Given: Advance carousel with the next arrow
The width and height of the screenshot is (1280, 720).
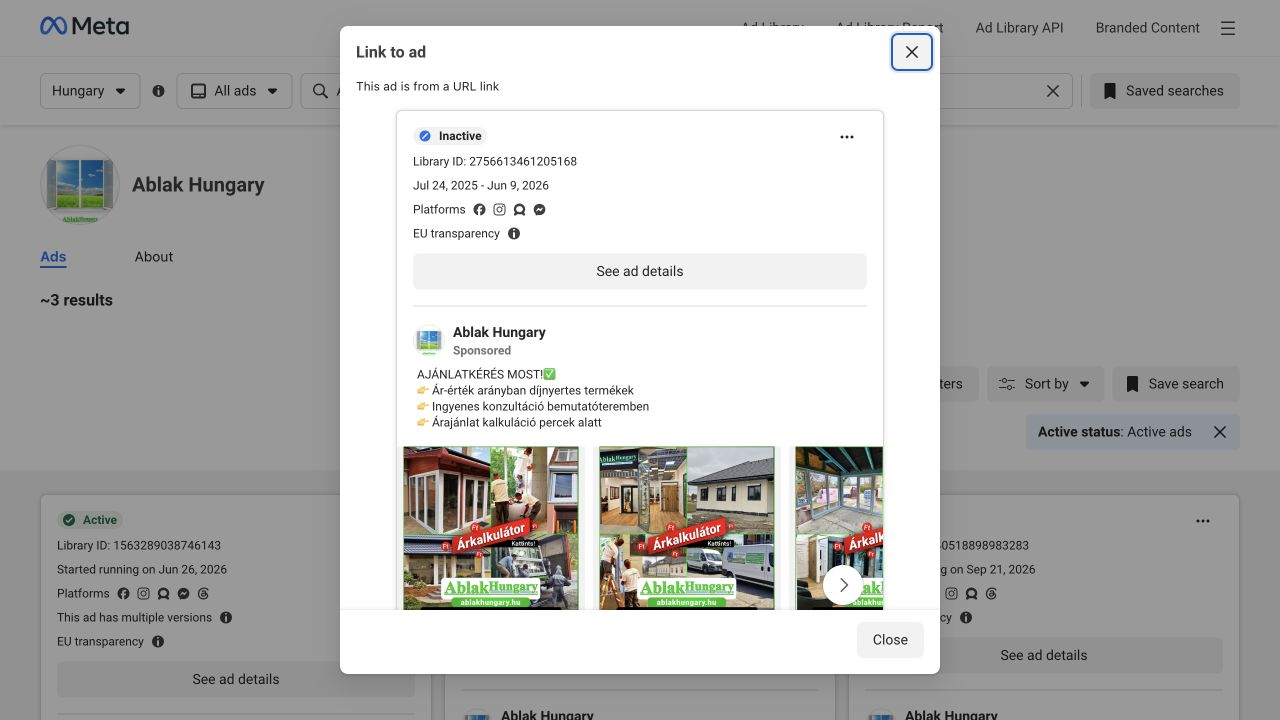Looking at the screenshot, I should (x=843, y=585).
